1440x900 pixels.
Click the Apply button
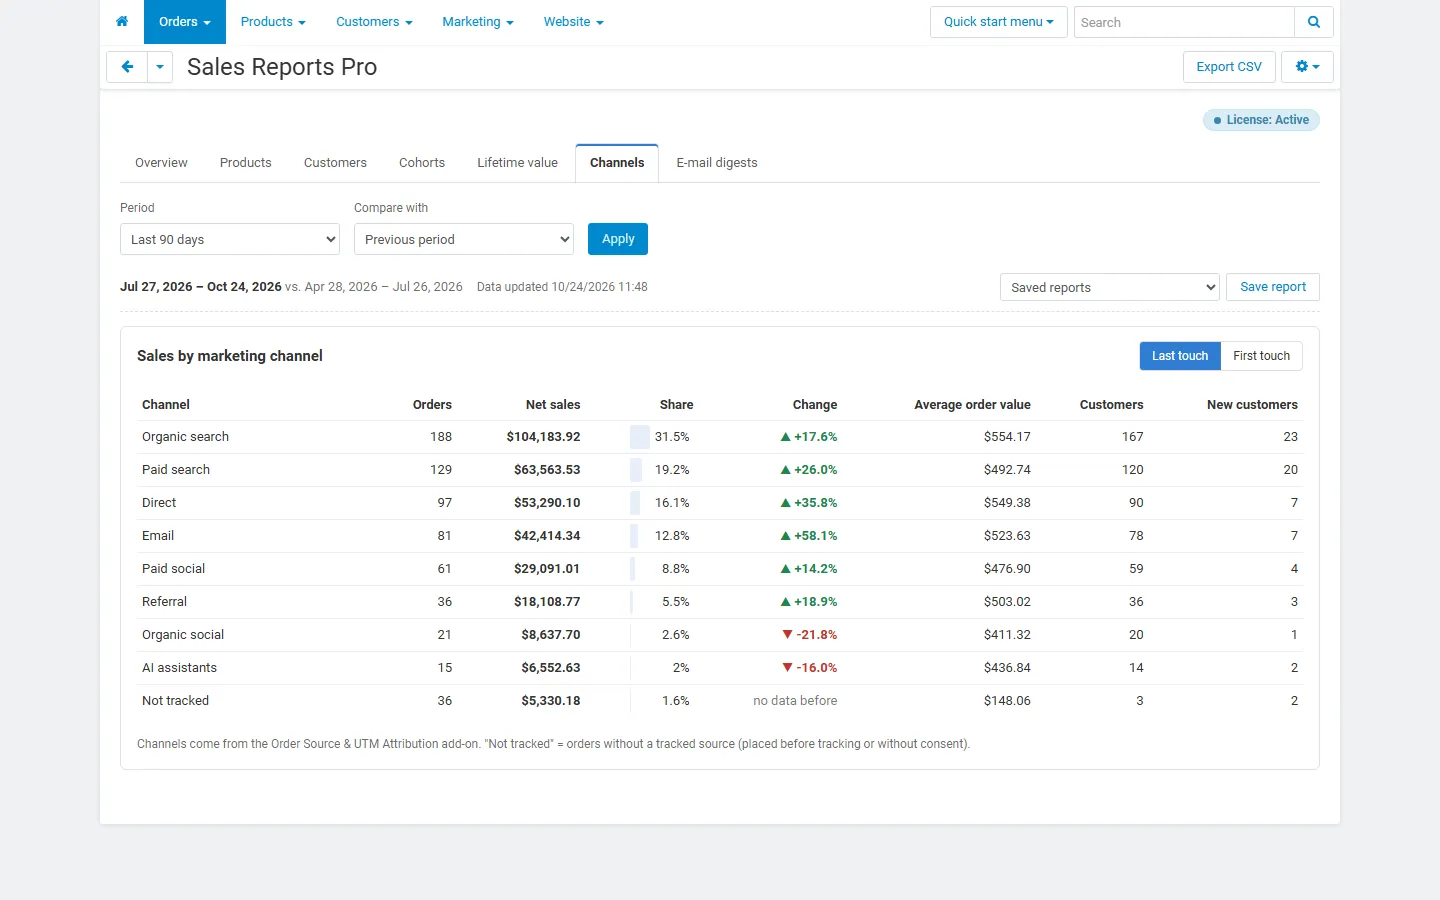tap(618, 239)
